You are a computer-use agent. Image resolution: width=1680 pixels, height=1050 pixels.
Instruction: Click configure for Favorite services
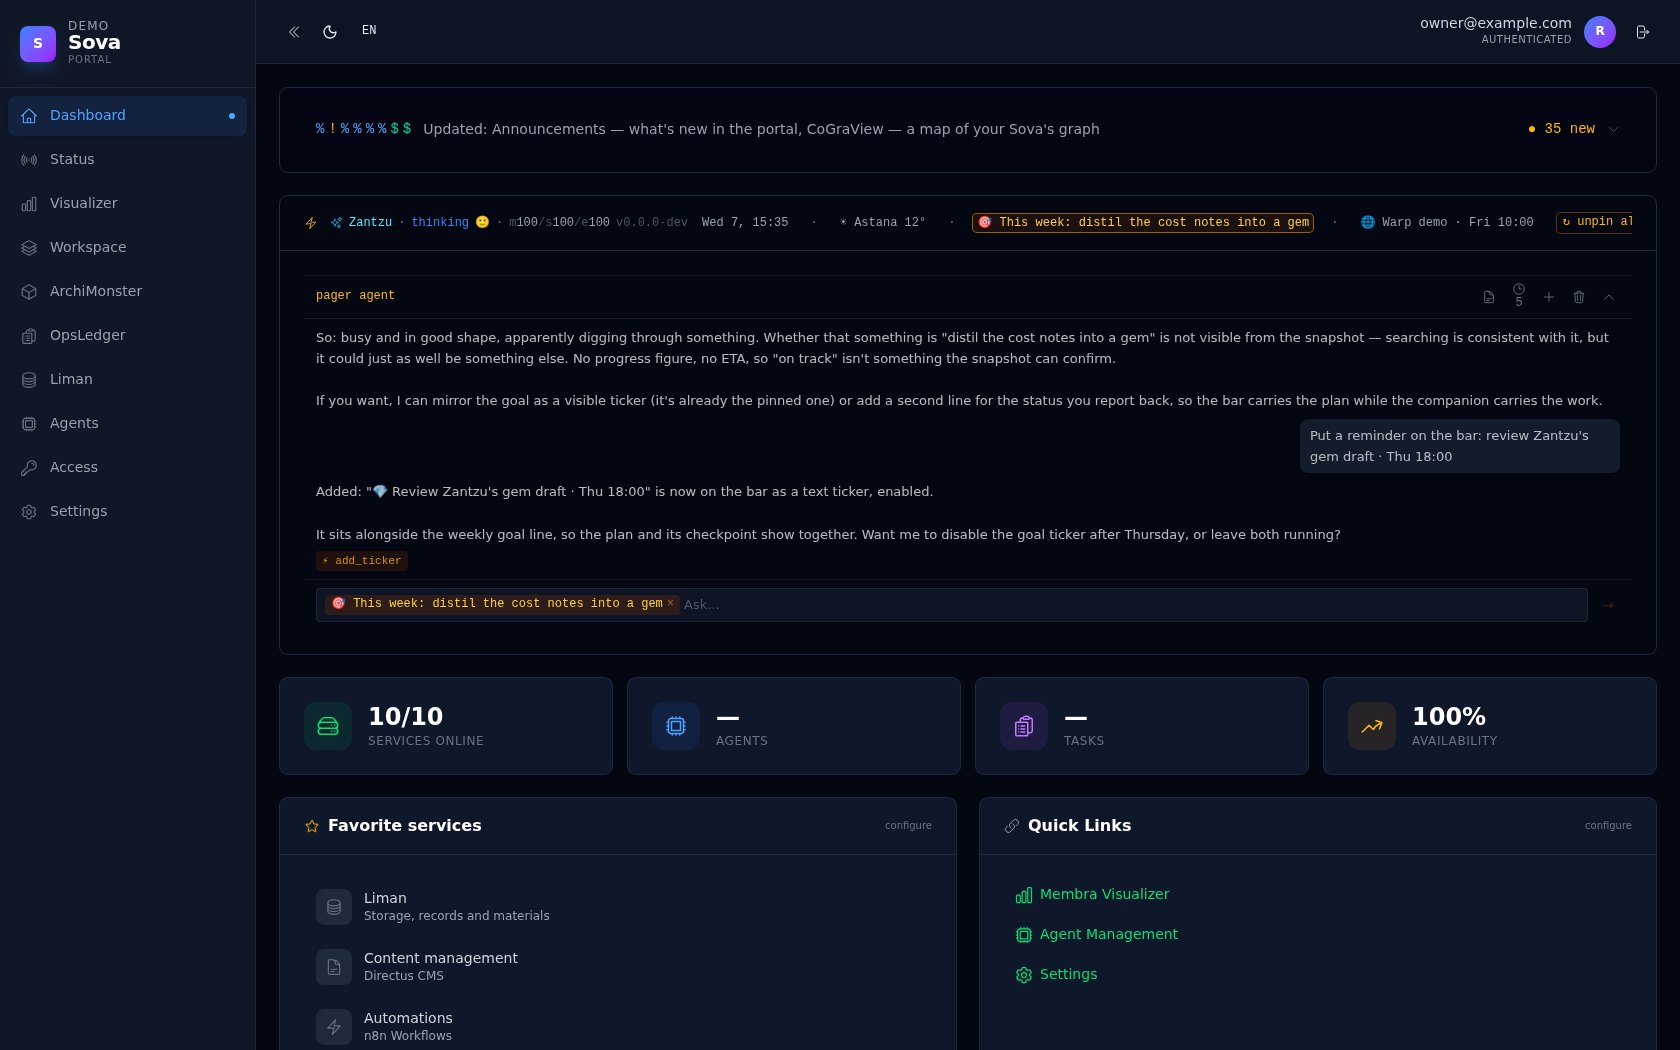(x=908, y=826)
